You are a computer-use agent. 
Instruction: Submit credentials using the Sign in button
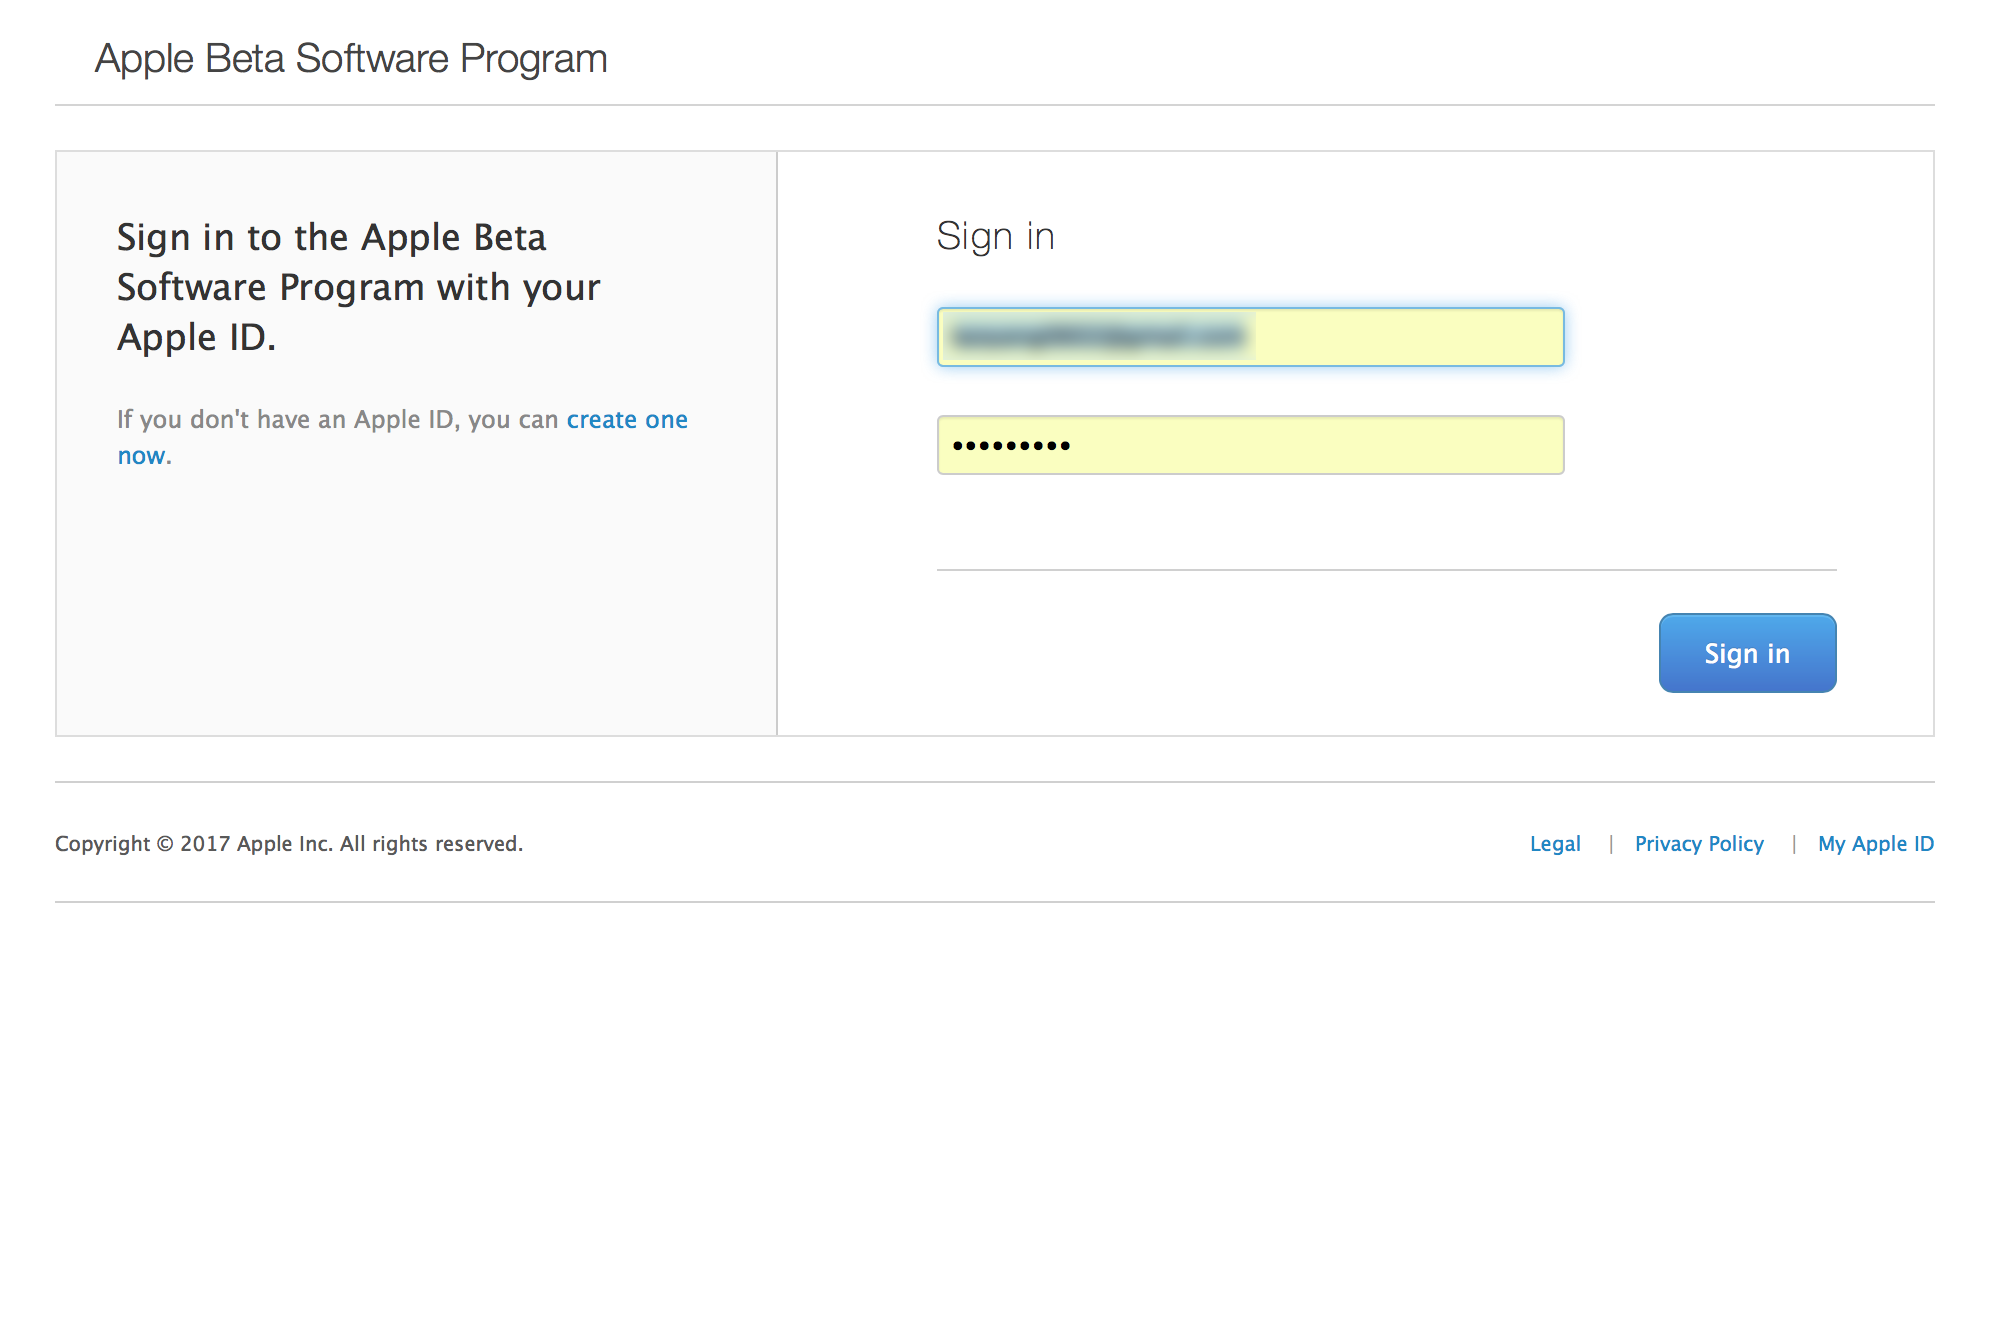pos(1747,652)
